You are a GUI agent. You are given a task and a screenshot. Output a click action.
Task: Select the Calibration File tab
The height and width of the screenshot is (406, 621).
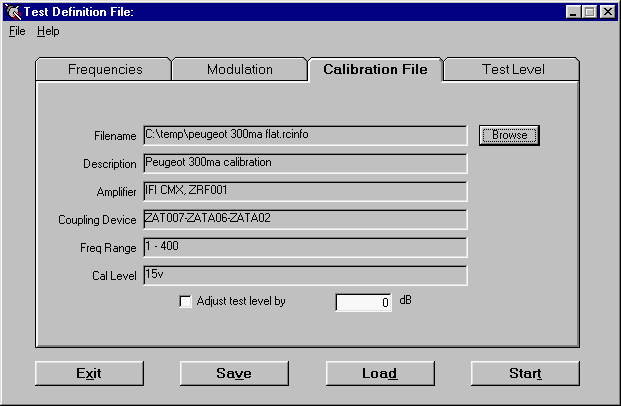coord(375,70)
